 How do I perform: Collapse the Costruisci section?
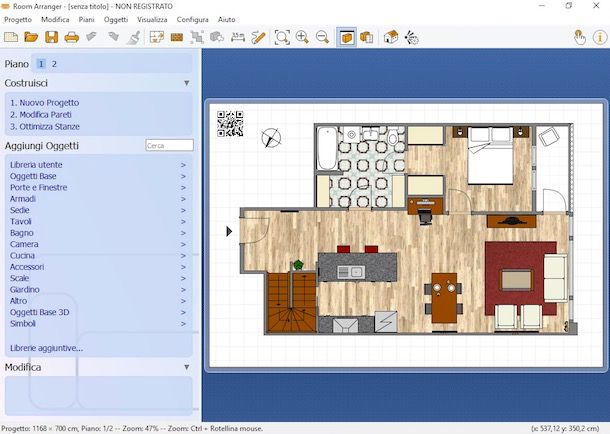187,83
